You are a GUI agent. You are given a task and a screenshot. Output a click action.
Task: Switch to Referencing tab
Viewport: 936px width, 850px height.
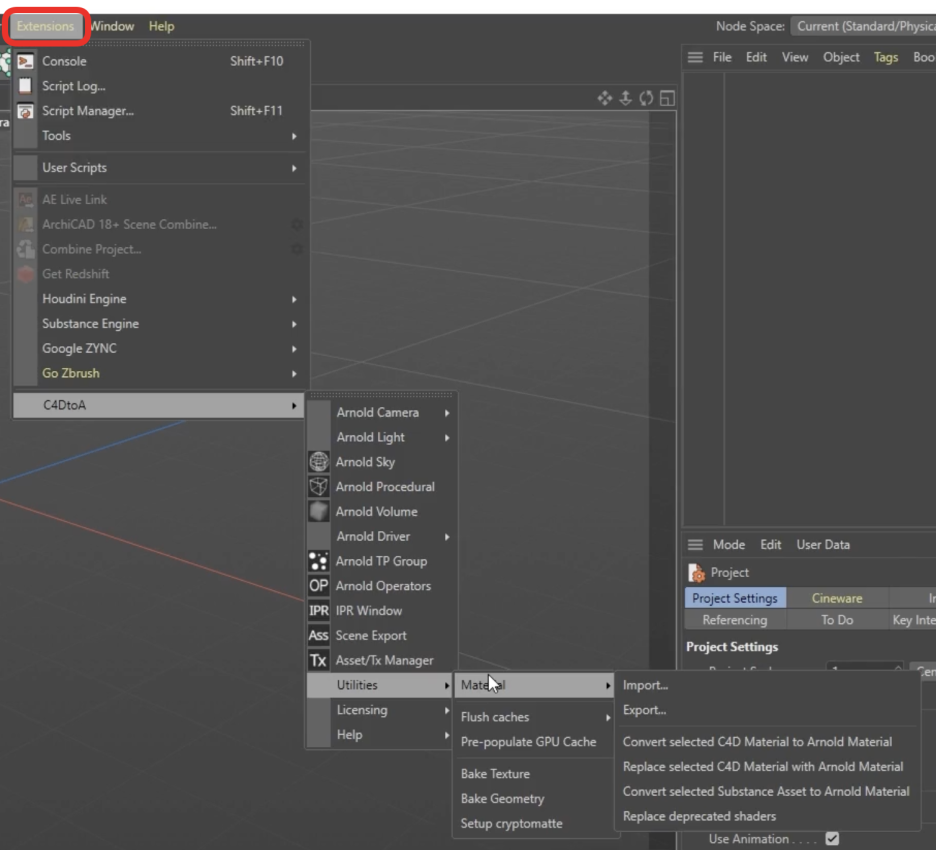pos(735,620)
